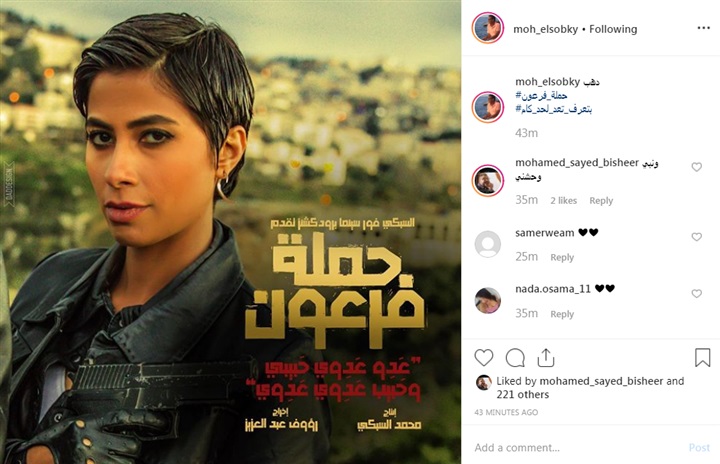Like the post with the heart icon
The width and height of the screenshot is (720, 464).
[484, 357]
